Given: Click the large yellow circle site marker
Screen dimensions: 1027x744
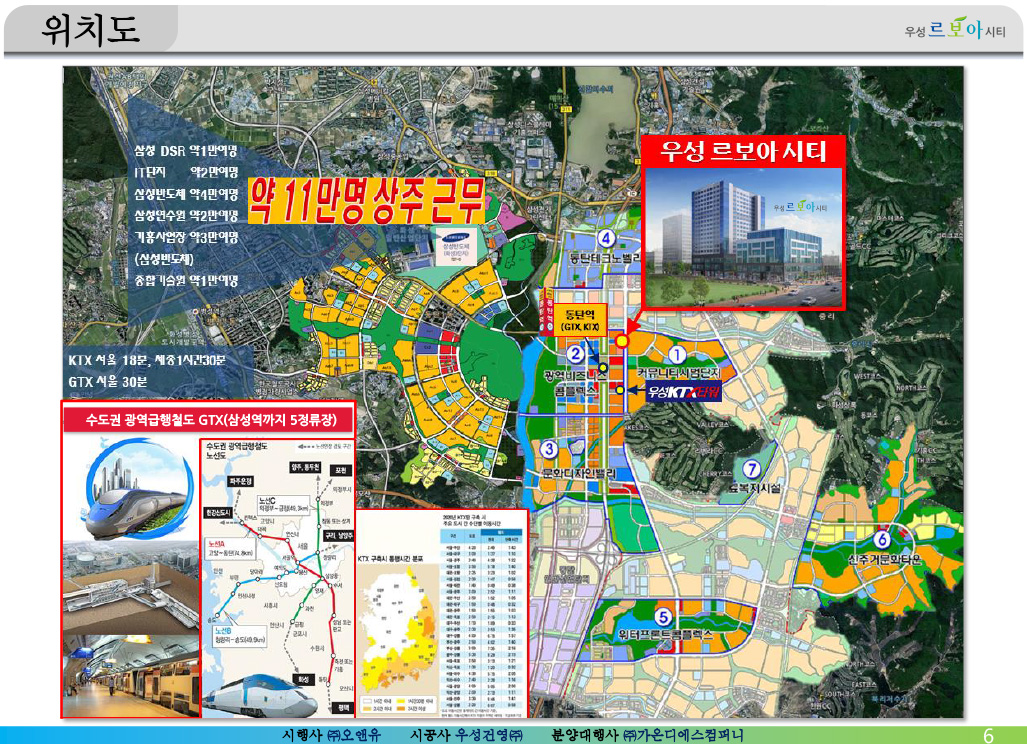Looking at the screenshot, I should pos(622,341).
